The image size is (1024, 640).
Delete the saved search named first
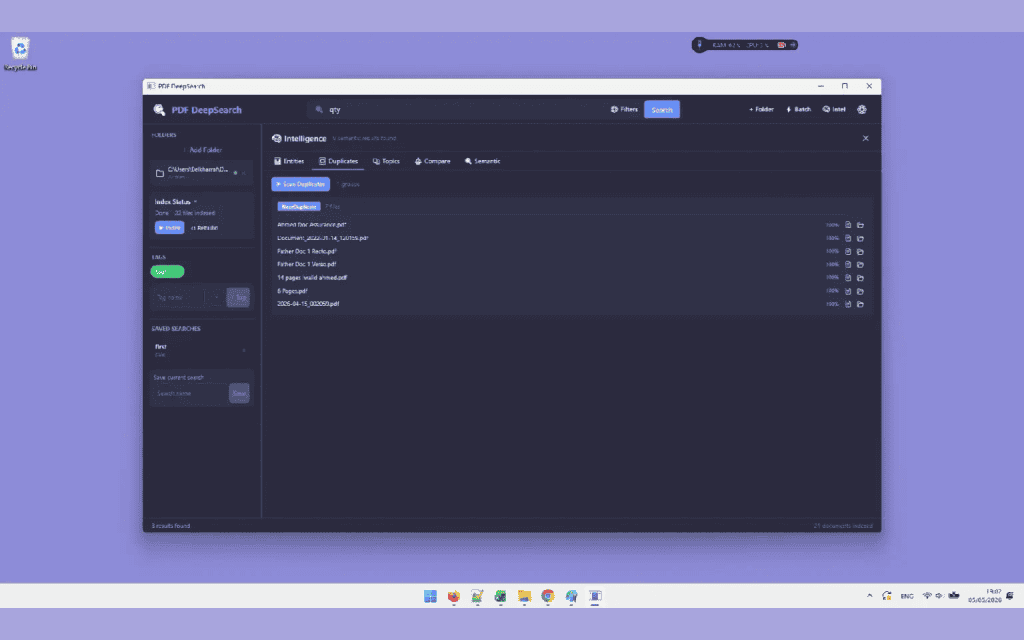(x=244, y=351)
